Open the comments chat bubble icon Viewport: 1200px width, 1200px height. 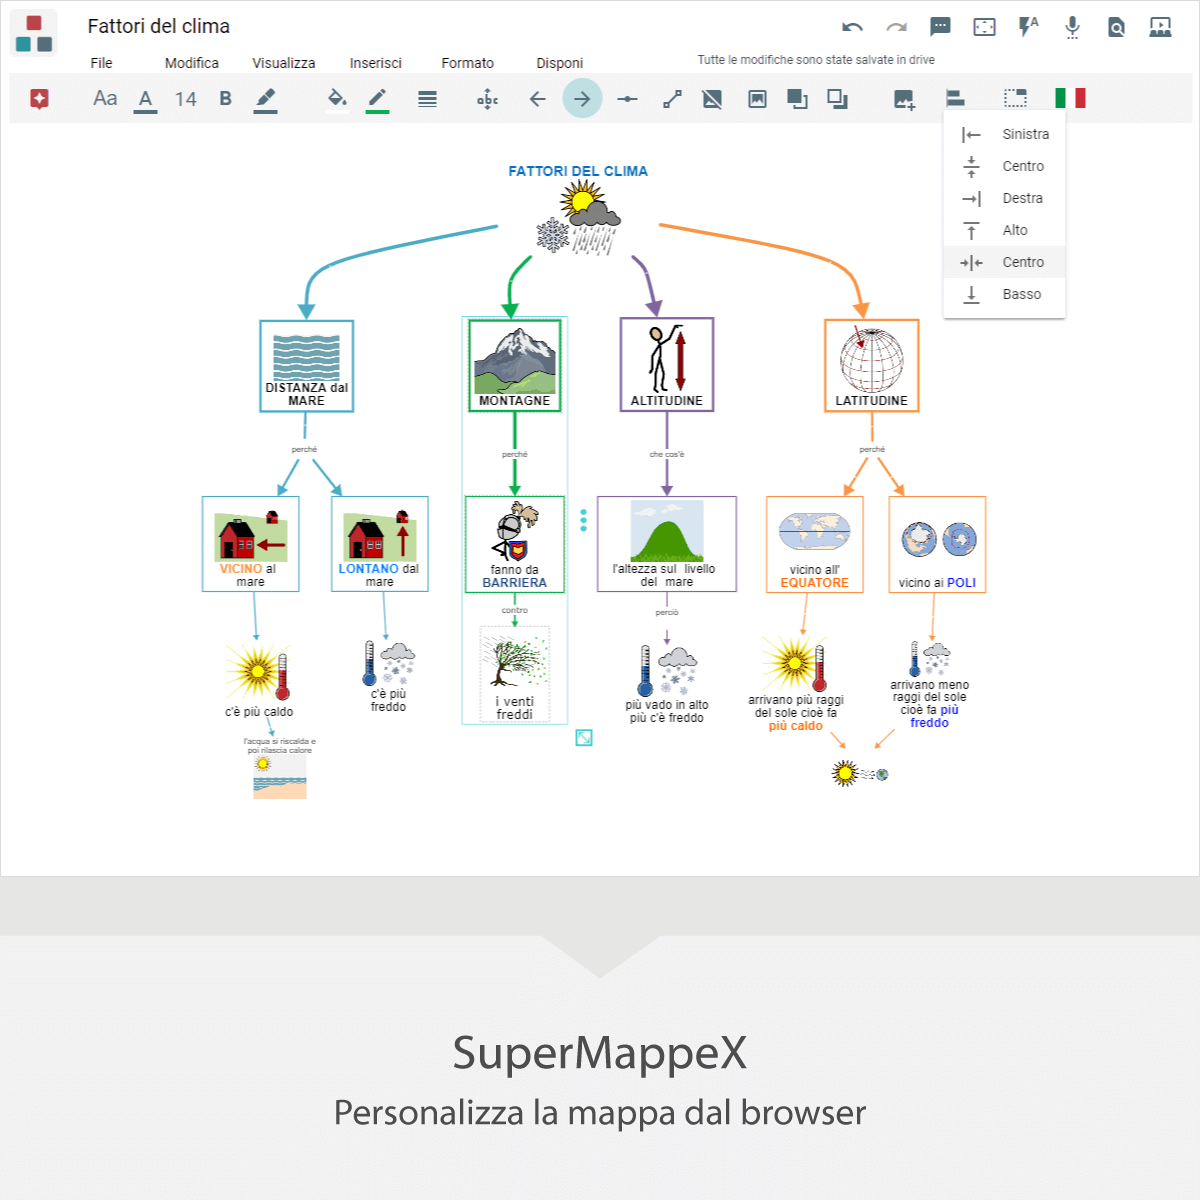(x=940, y=27)
